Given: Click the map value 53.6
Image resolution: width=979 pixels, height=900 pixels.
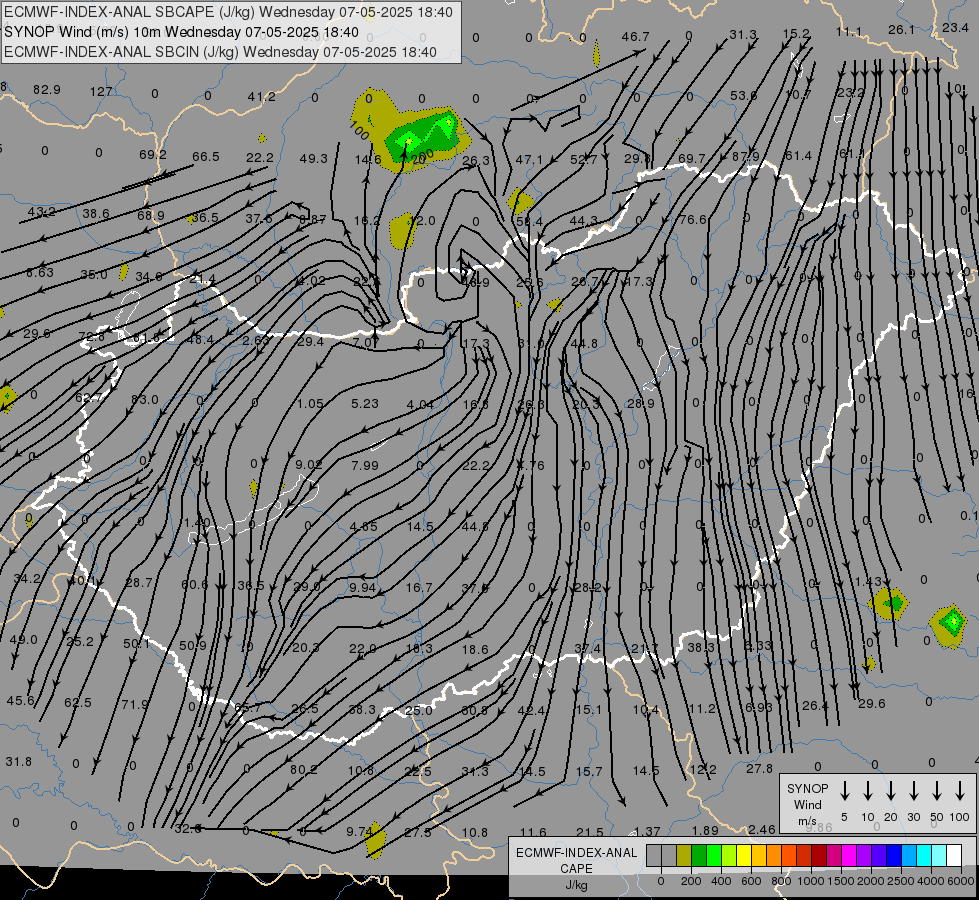Looking at the screenshot, I should 743,96.
